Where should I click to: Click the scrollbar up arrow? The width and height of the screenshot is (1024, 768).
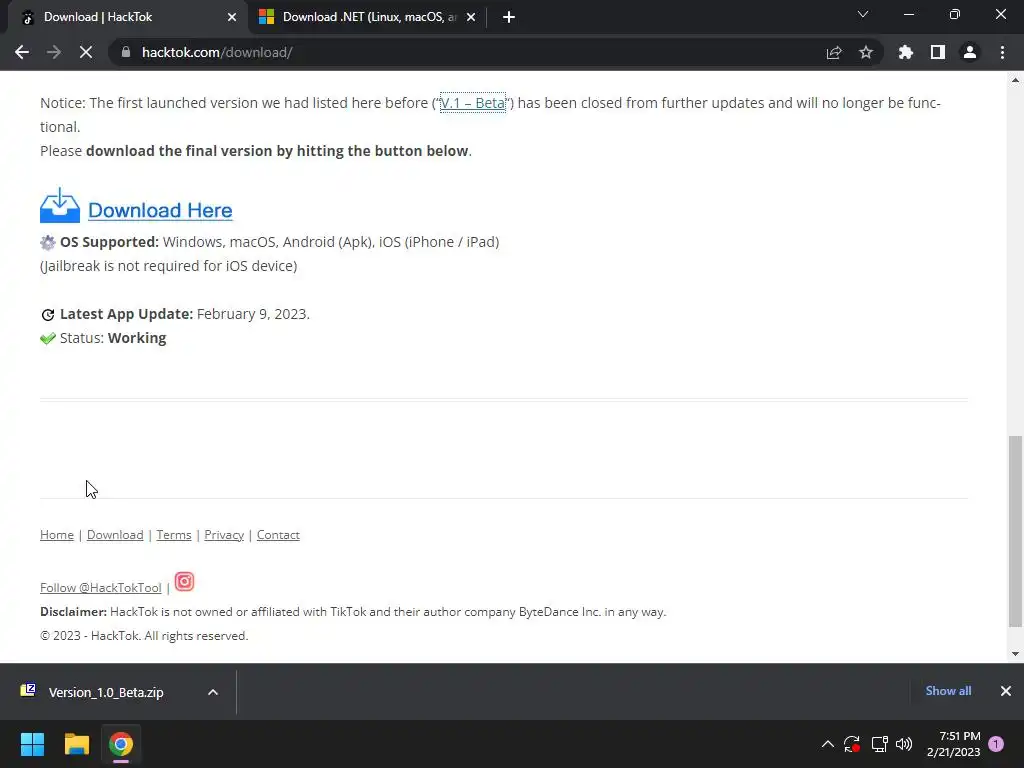coord(1015,80)
